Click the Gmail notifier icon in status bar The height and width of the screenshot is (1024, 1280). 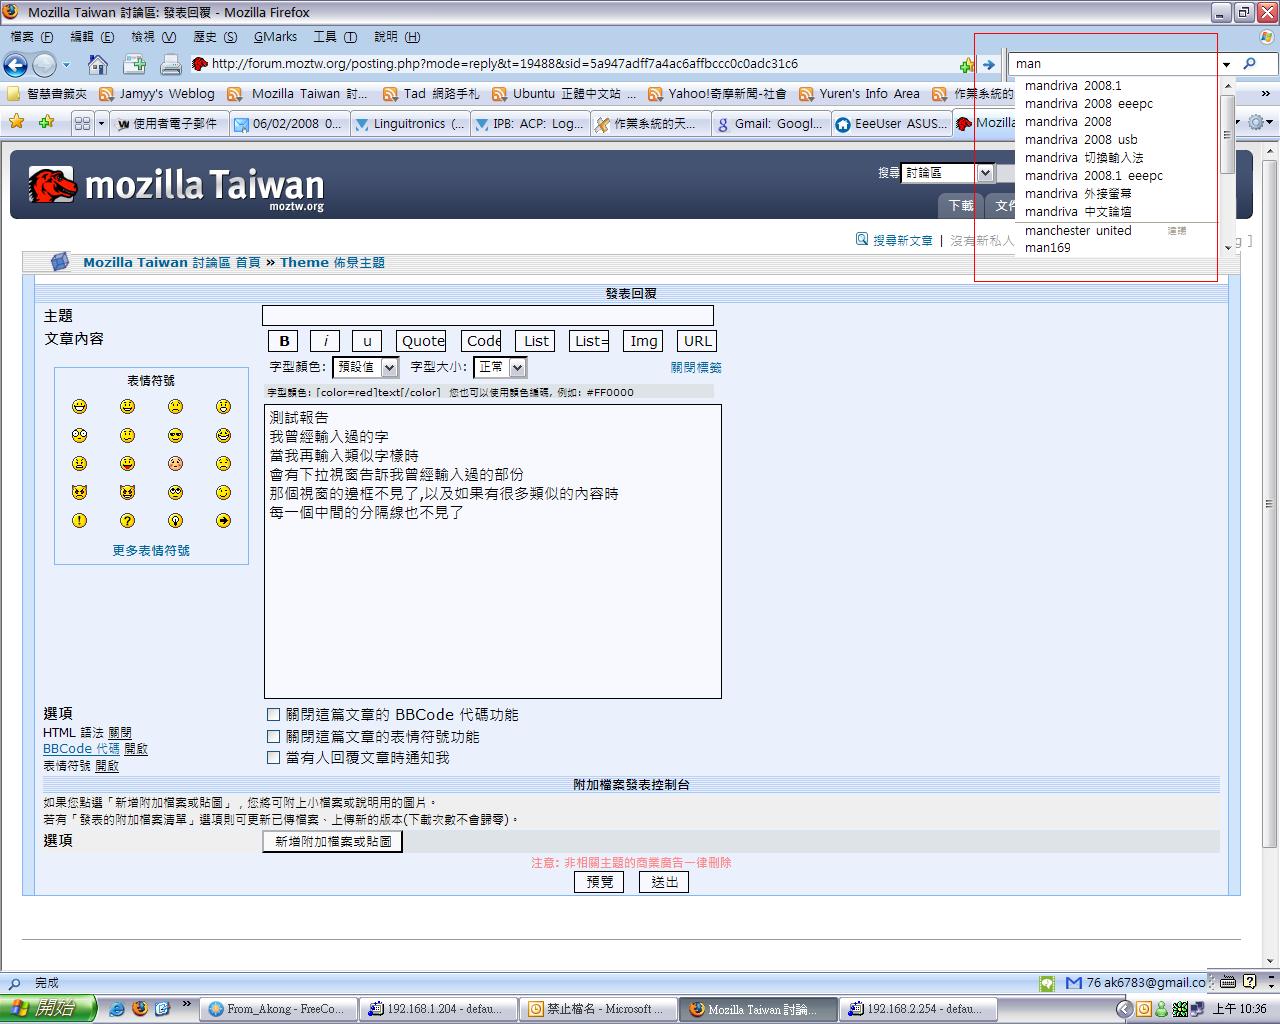[1074, 983]
